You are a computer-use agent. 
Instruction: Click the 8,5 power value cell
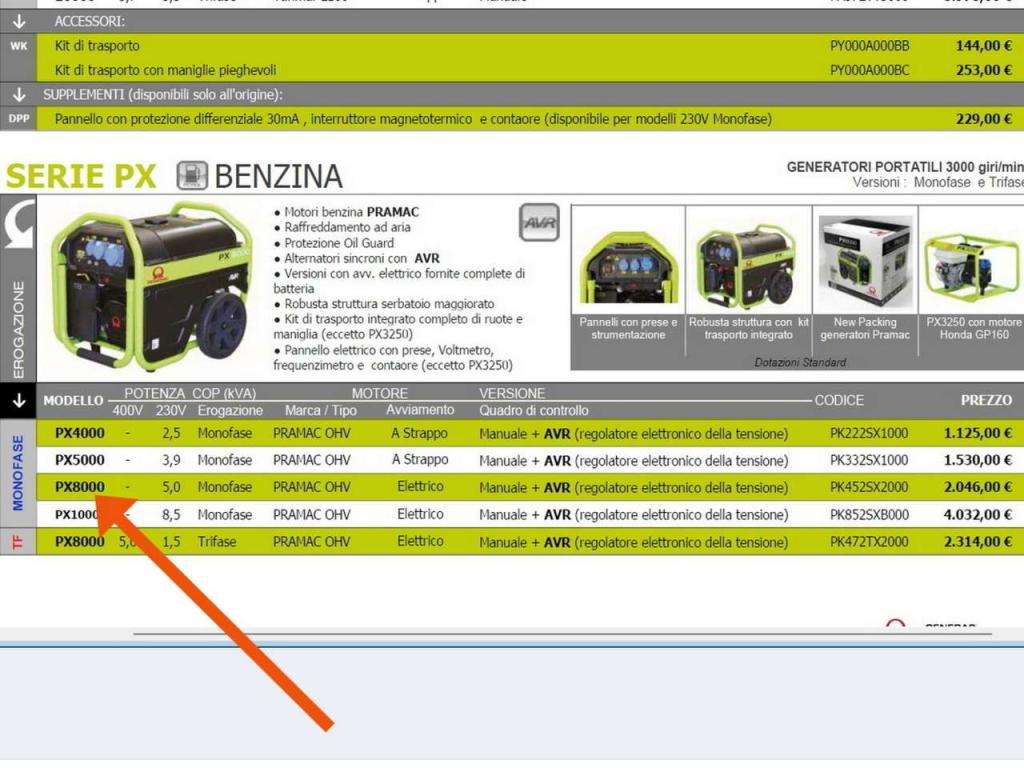171,515
